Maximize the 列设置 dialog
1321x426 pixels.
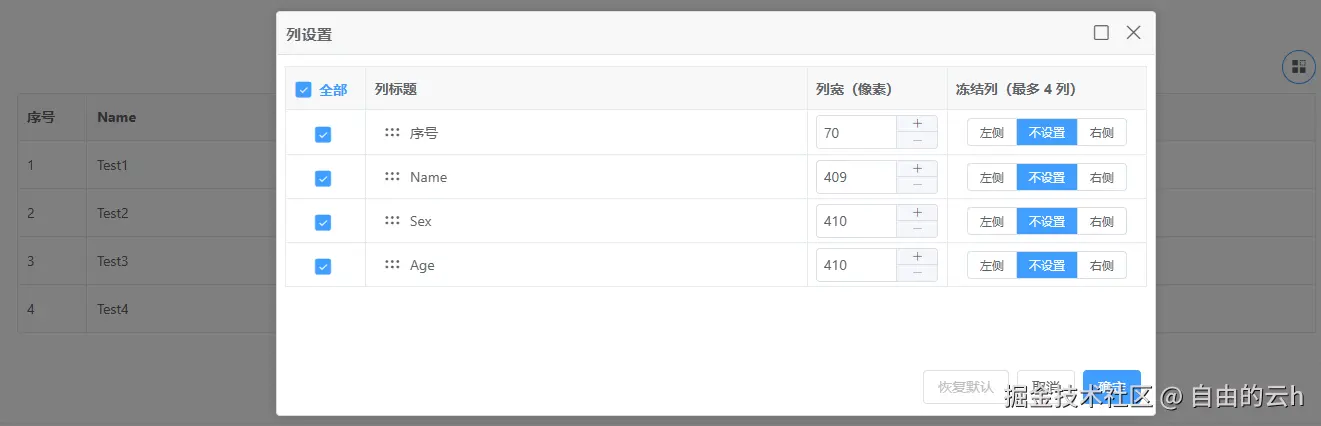1101,33
